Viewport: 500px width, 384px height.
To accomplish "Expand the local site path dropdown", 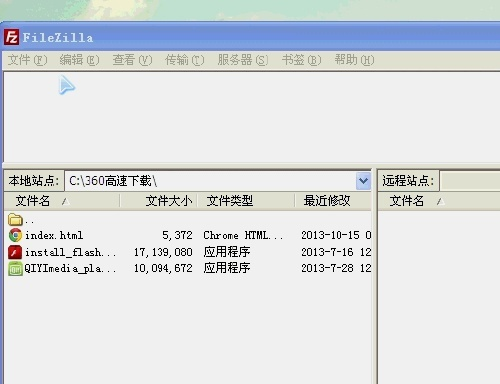I will click(x=363, y=181).
